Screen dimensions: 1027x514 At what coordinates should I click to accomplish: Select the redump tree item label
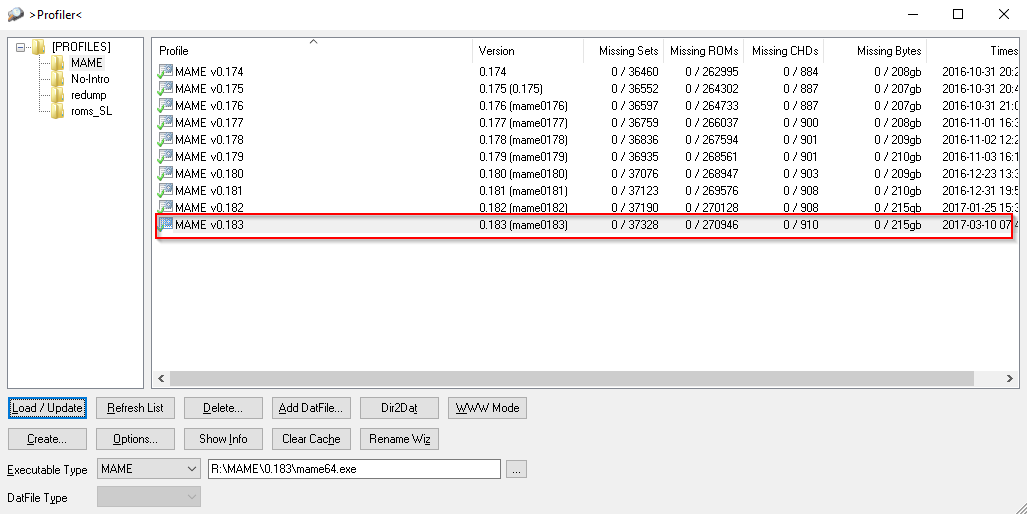tap(88, 95)
